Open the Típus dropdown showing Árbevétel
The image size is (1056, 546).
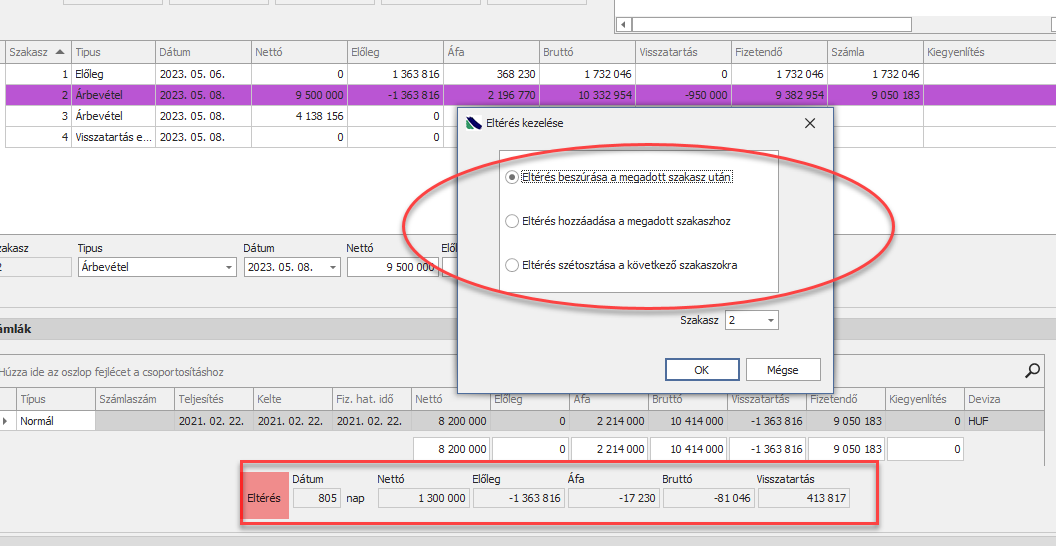tap(229, 268)
